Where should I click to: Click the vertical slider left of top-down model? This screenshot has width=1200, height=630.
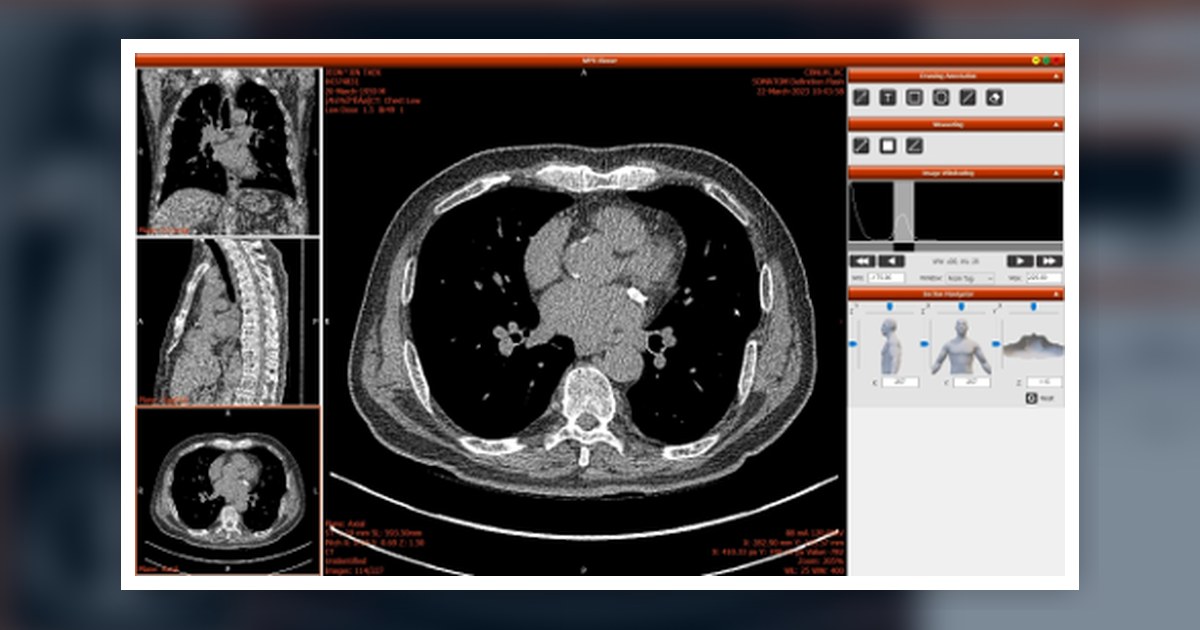click(996, 345)
